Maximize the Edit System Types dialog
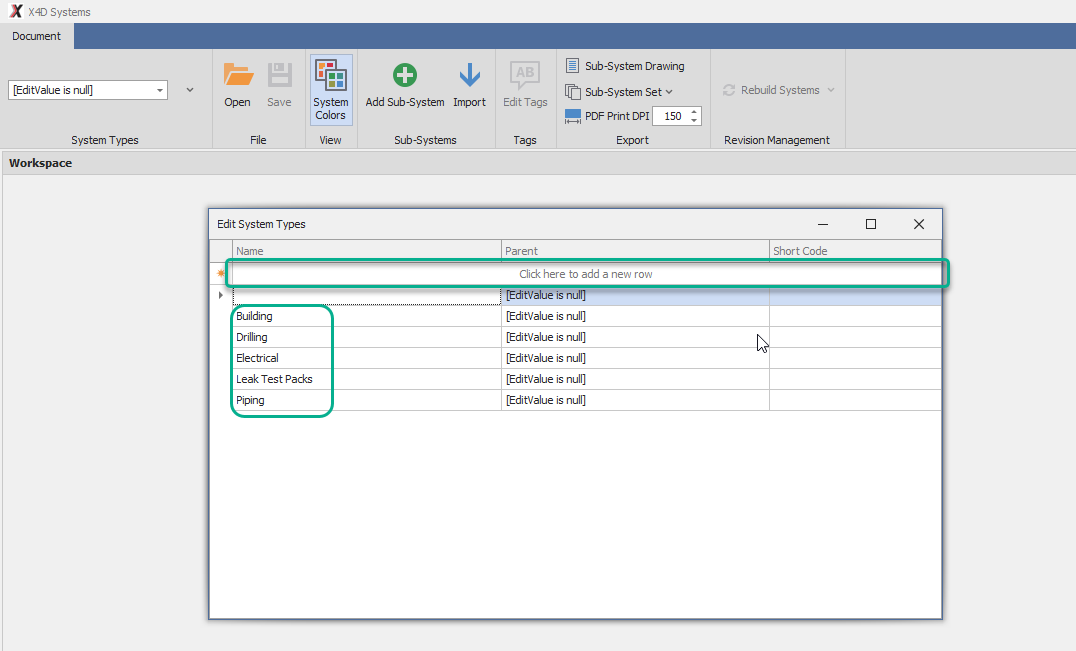Screen dimensions: 1076x651 [x=870, y=224]
